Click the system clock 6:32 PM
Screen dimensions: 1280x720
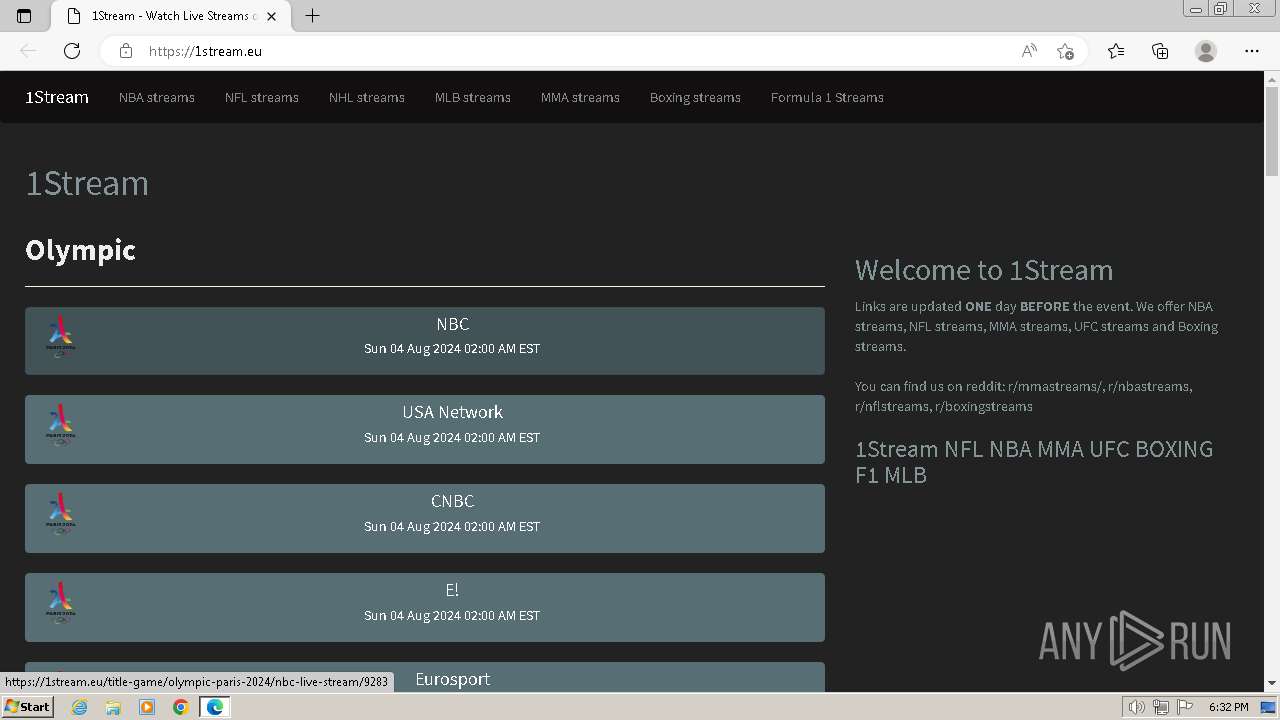1228,707
